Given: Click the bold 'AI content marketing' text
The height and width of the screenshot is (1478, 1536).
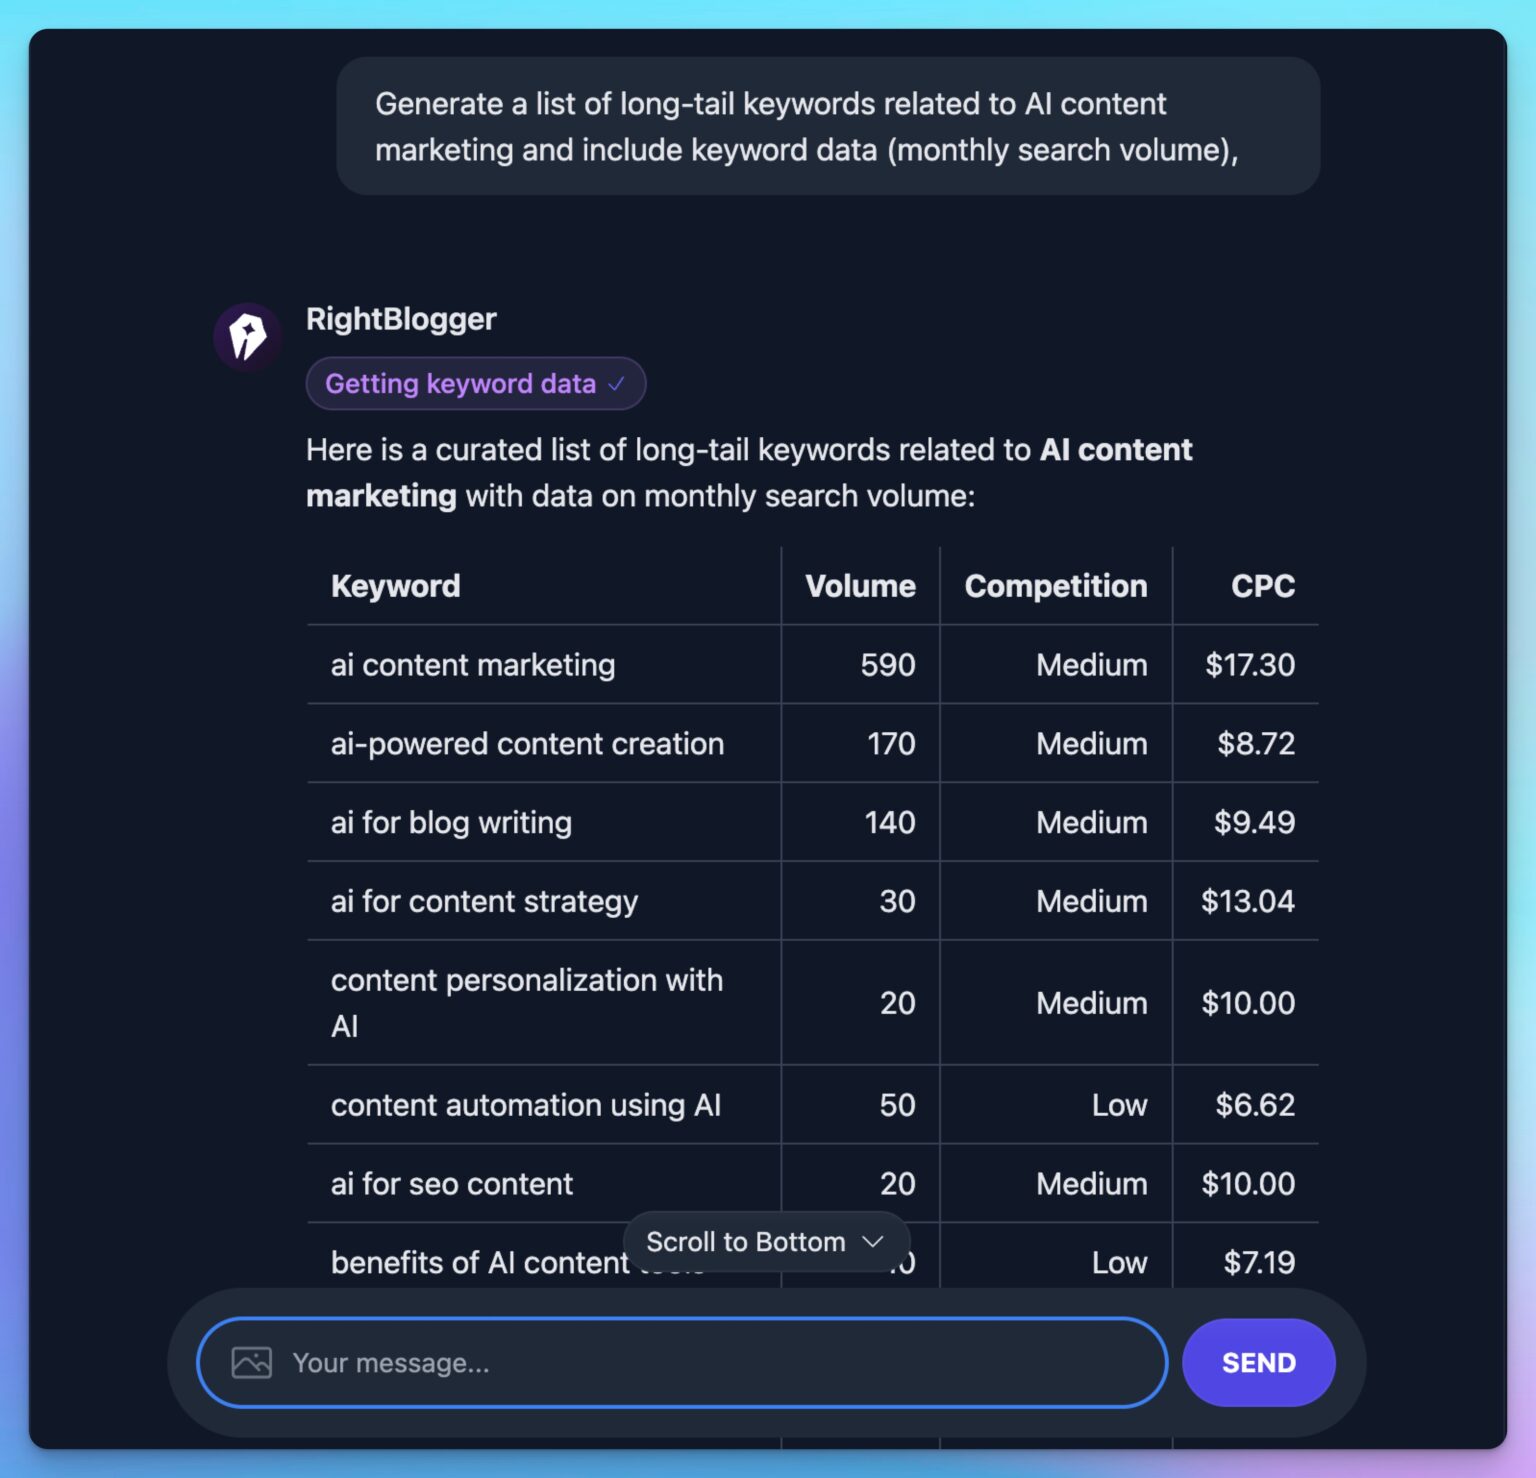Looking at the screenshot, I should (x=1116, y=450).
